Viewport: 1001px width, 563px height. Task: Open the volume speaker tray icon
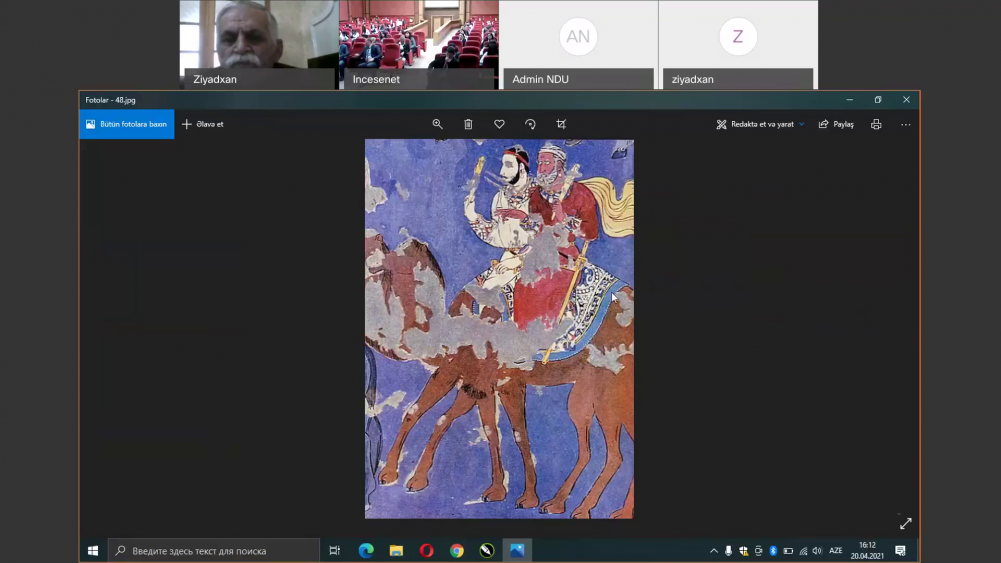point(817,551)
